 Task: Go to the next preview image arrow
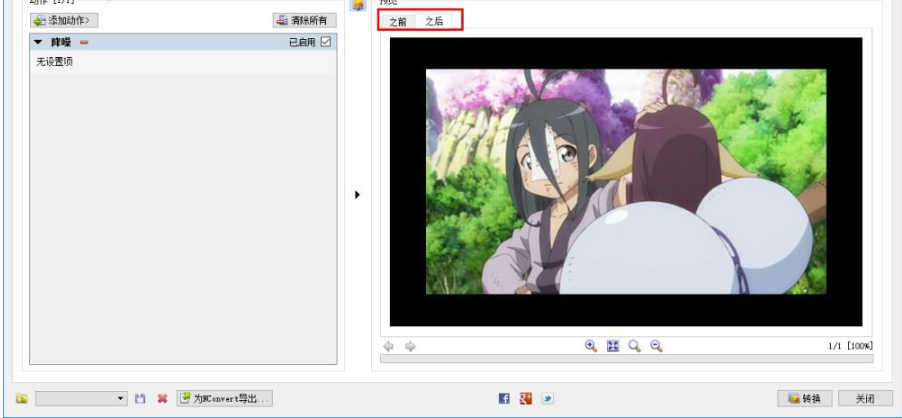410,346
